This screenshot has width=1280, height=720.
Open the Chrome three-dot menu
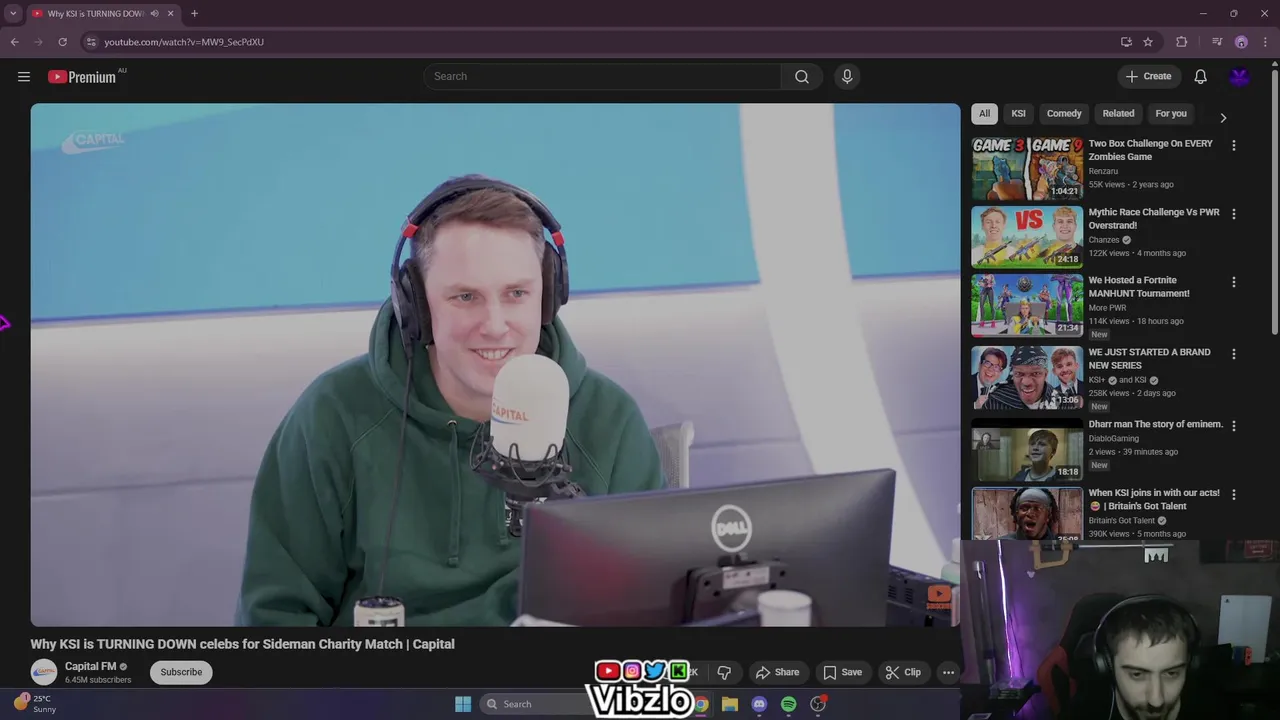click(1265, 42)
